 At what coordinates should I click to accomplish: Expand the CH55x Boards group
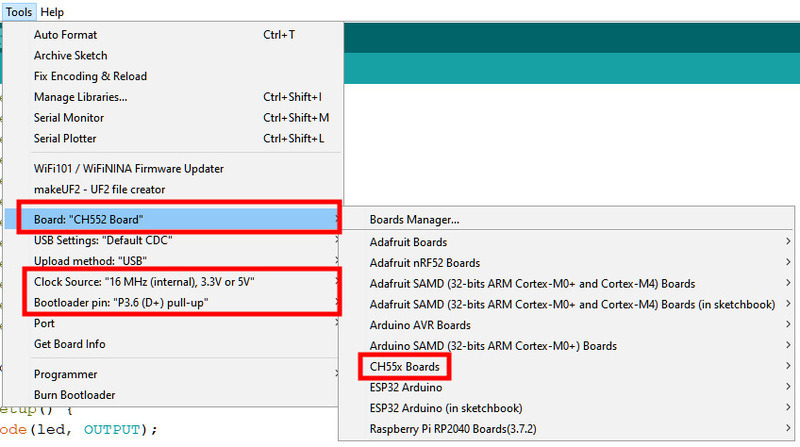(566, 366)
